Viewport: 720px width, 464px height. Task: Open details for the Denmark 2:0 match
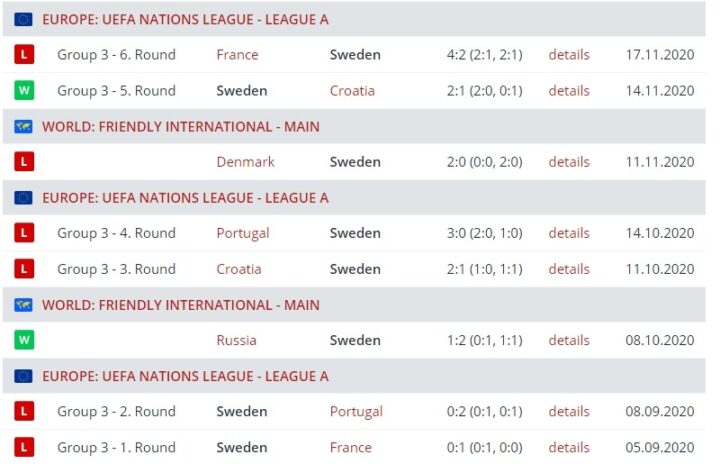click(x=568, y=162)
